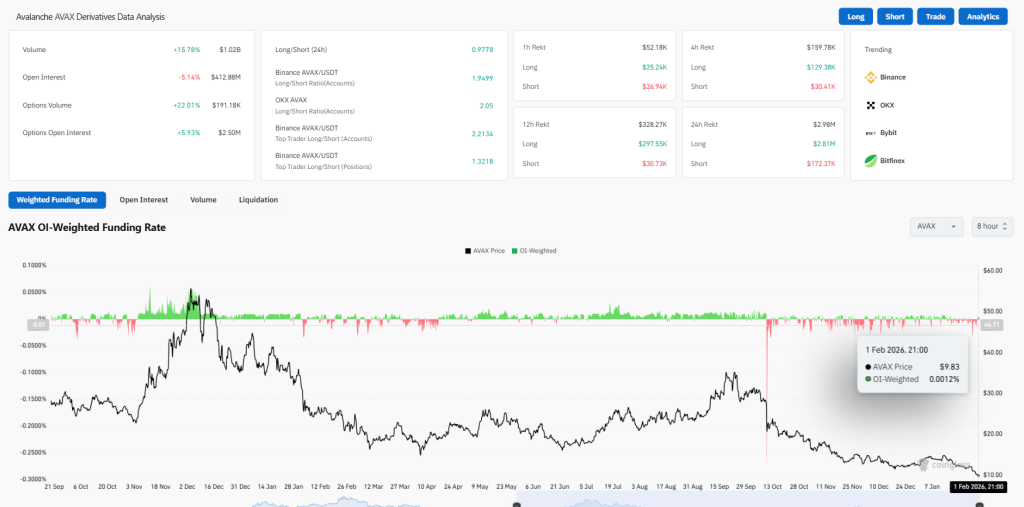Screen dimensions: 1024x507
Task: Click the 24h Rekt total $2.98M
Action: point(824,124)
